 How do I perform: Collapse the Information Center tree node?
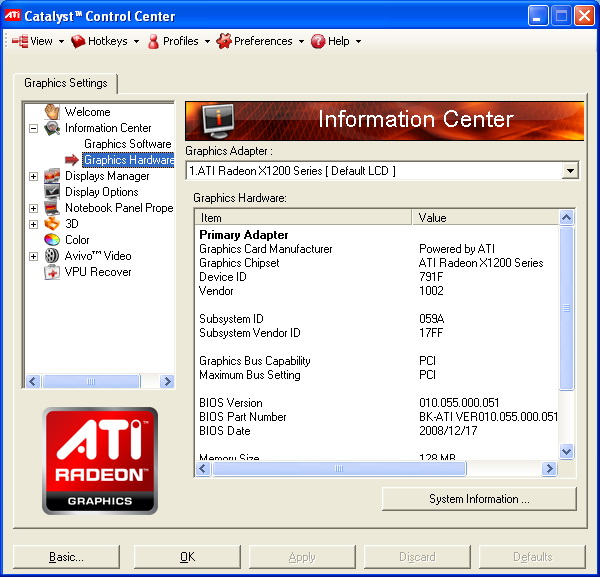click(x=34, y=128)
